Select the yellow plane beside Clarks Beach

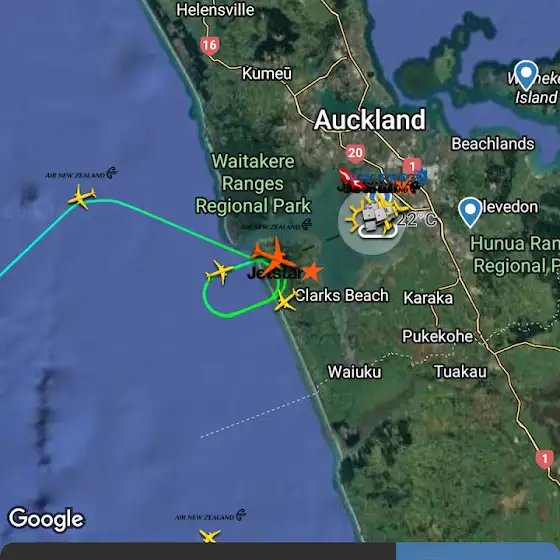(x=286, y=300)
